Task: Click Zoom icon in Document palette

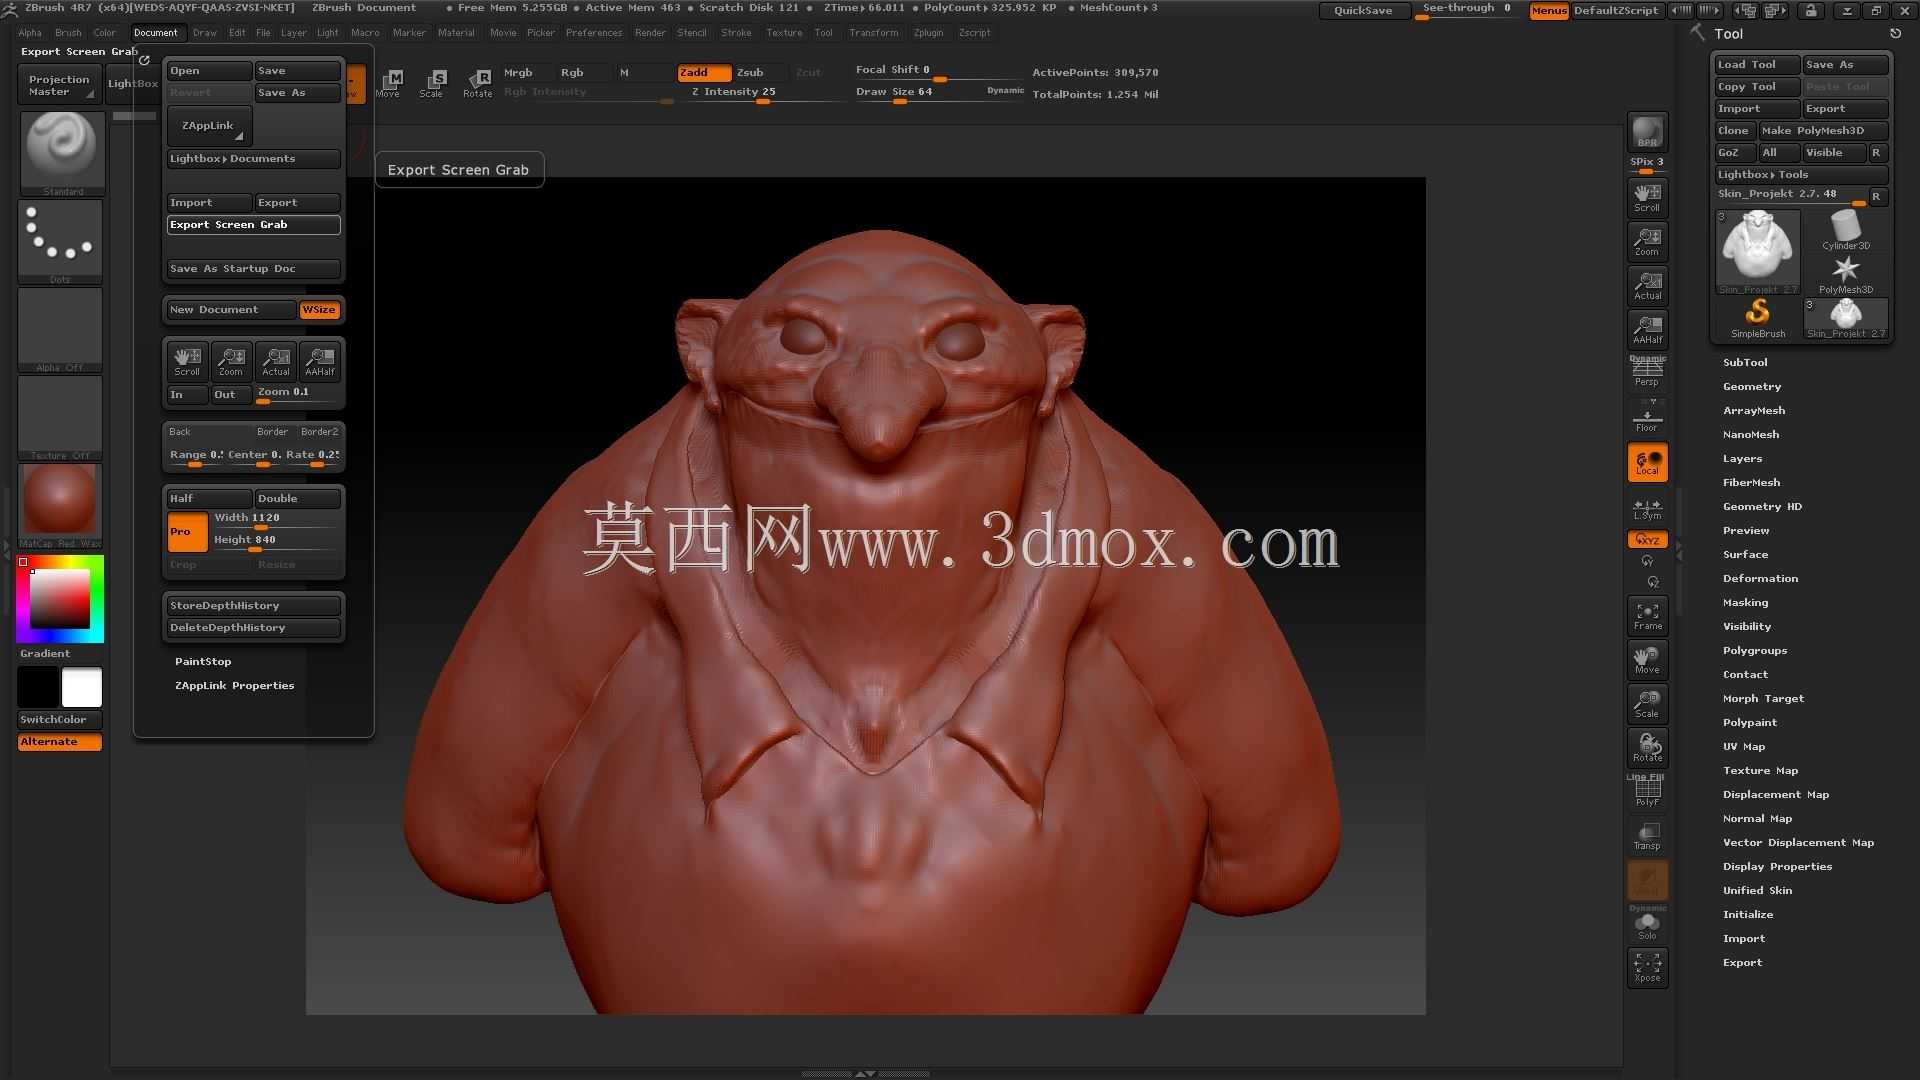Action: (x=231, y=362)
